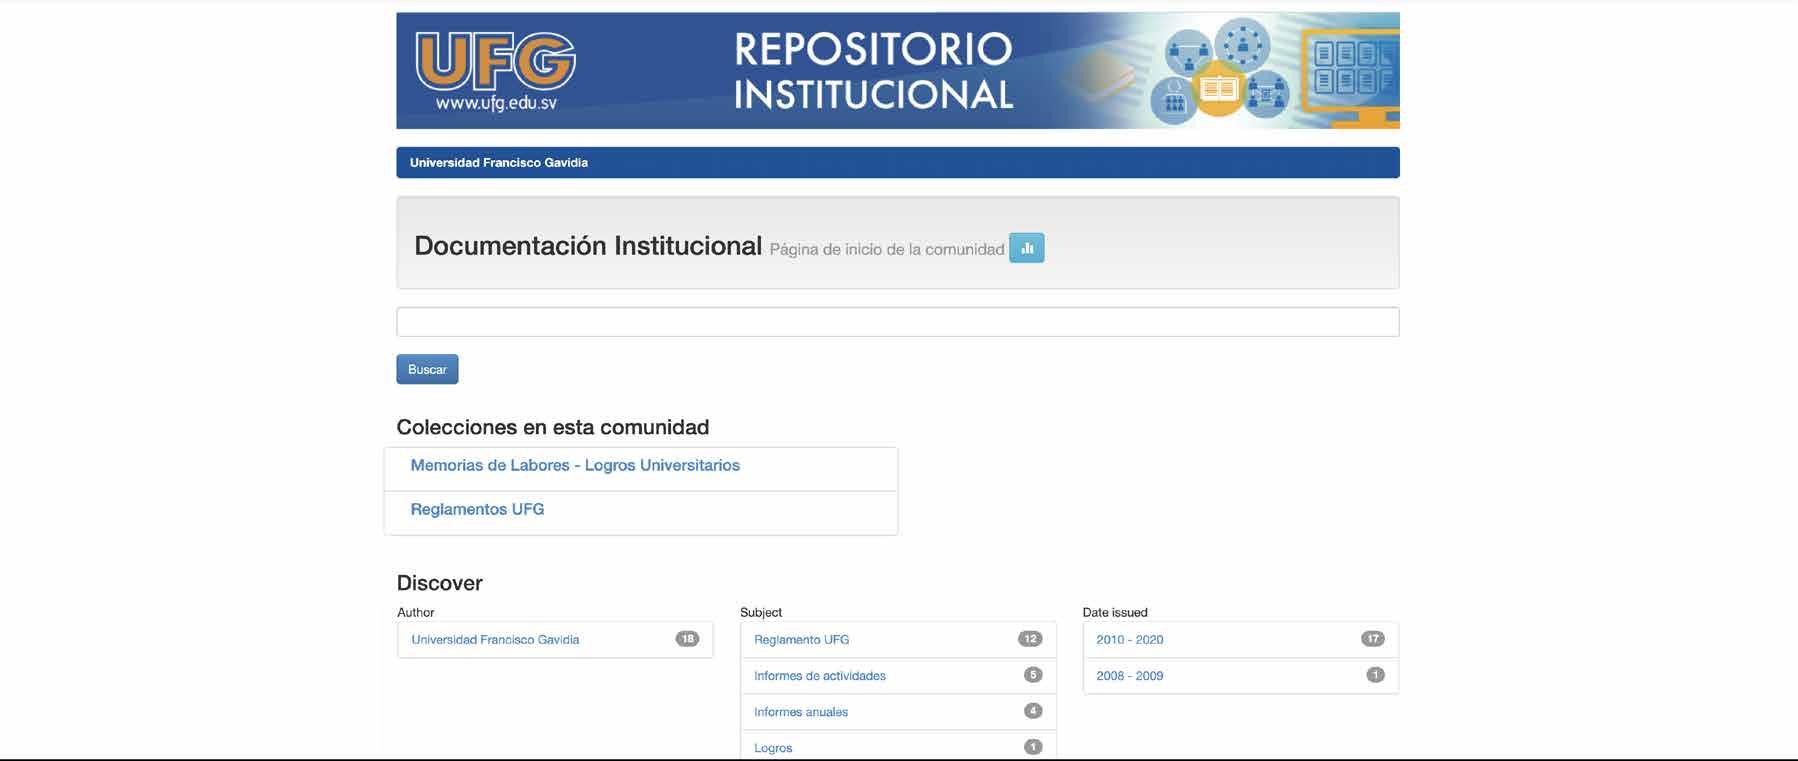The image size is (1798, 761).
Task: Filter by author Universidad Francisco Gavidia
Action: [x=495, y=639]
